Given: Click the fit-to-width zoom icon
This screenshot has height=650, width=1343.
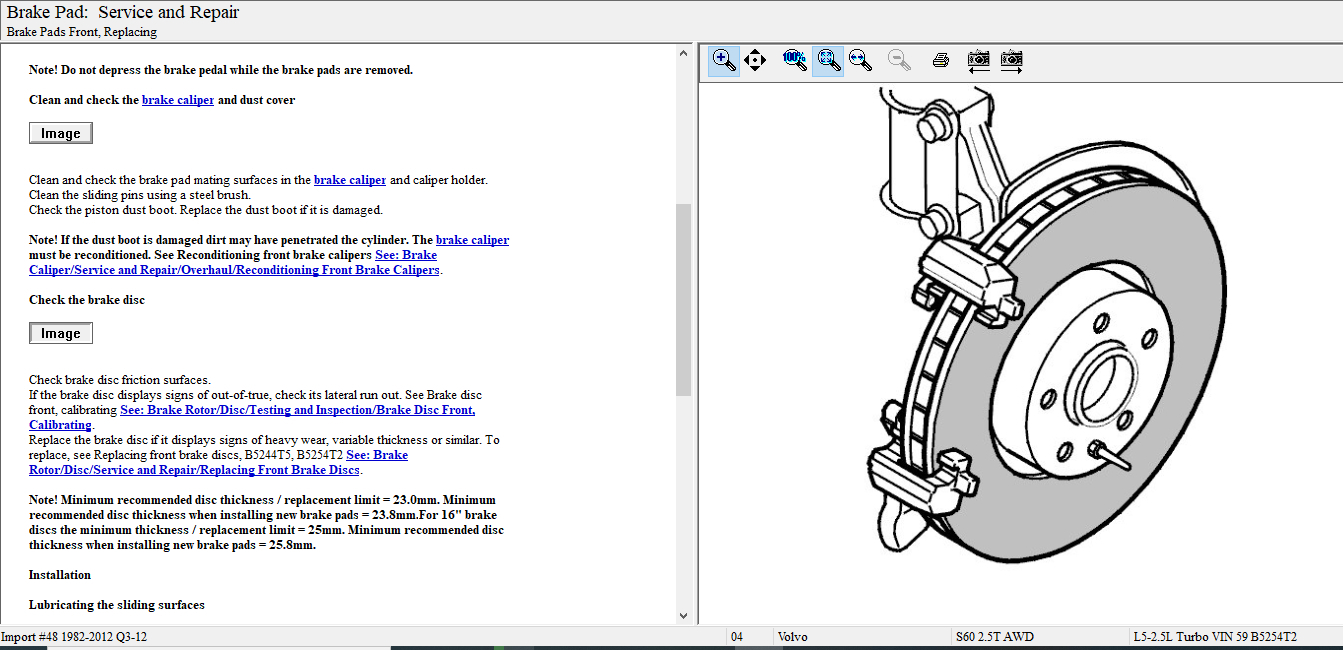Looking at the screenshot, I should 860,60.
